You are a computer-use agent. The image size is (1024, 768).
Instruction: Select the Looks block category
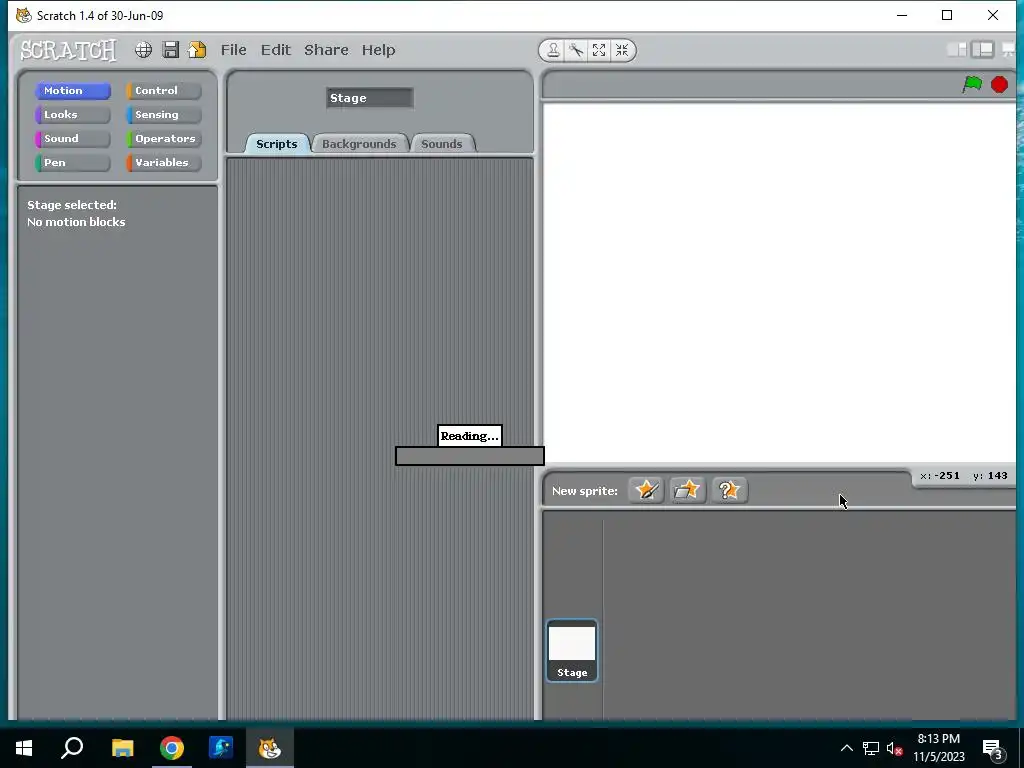(x=72, y=115)
